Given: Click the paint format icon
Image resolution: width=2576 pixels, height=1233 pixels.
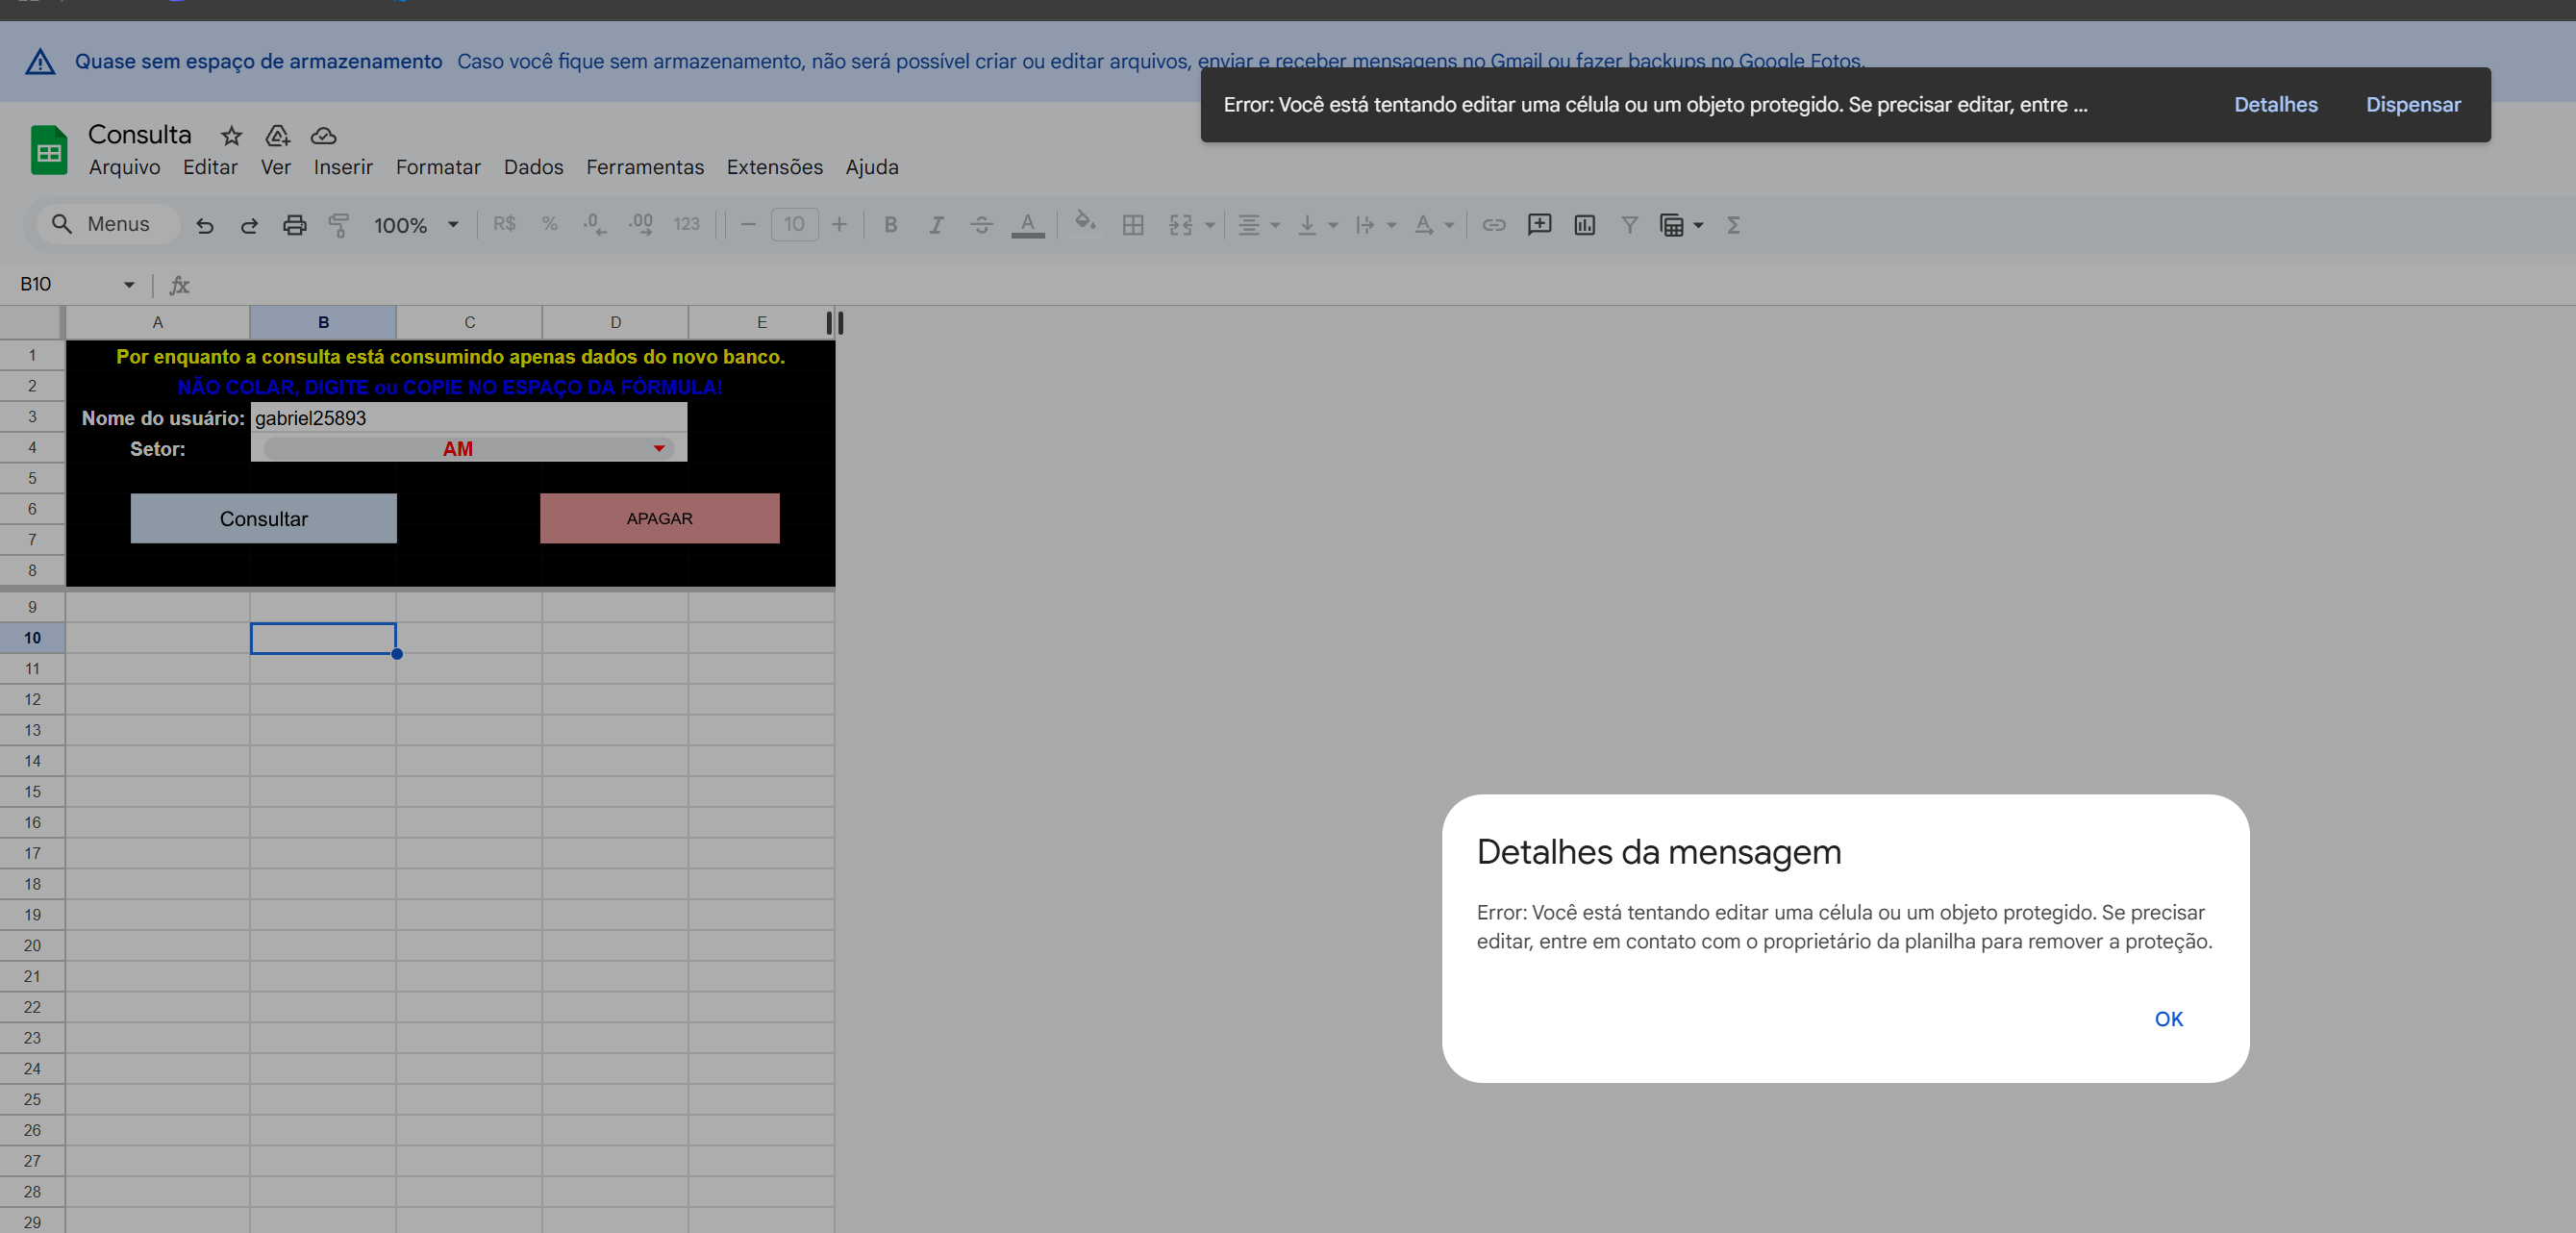Looking at the screenshot, I should click(339, 225).
